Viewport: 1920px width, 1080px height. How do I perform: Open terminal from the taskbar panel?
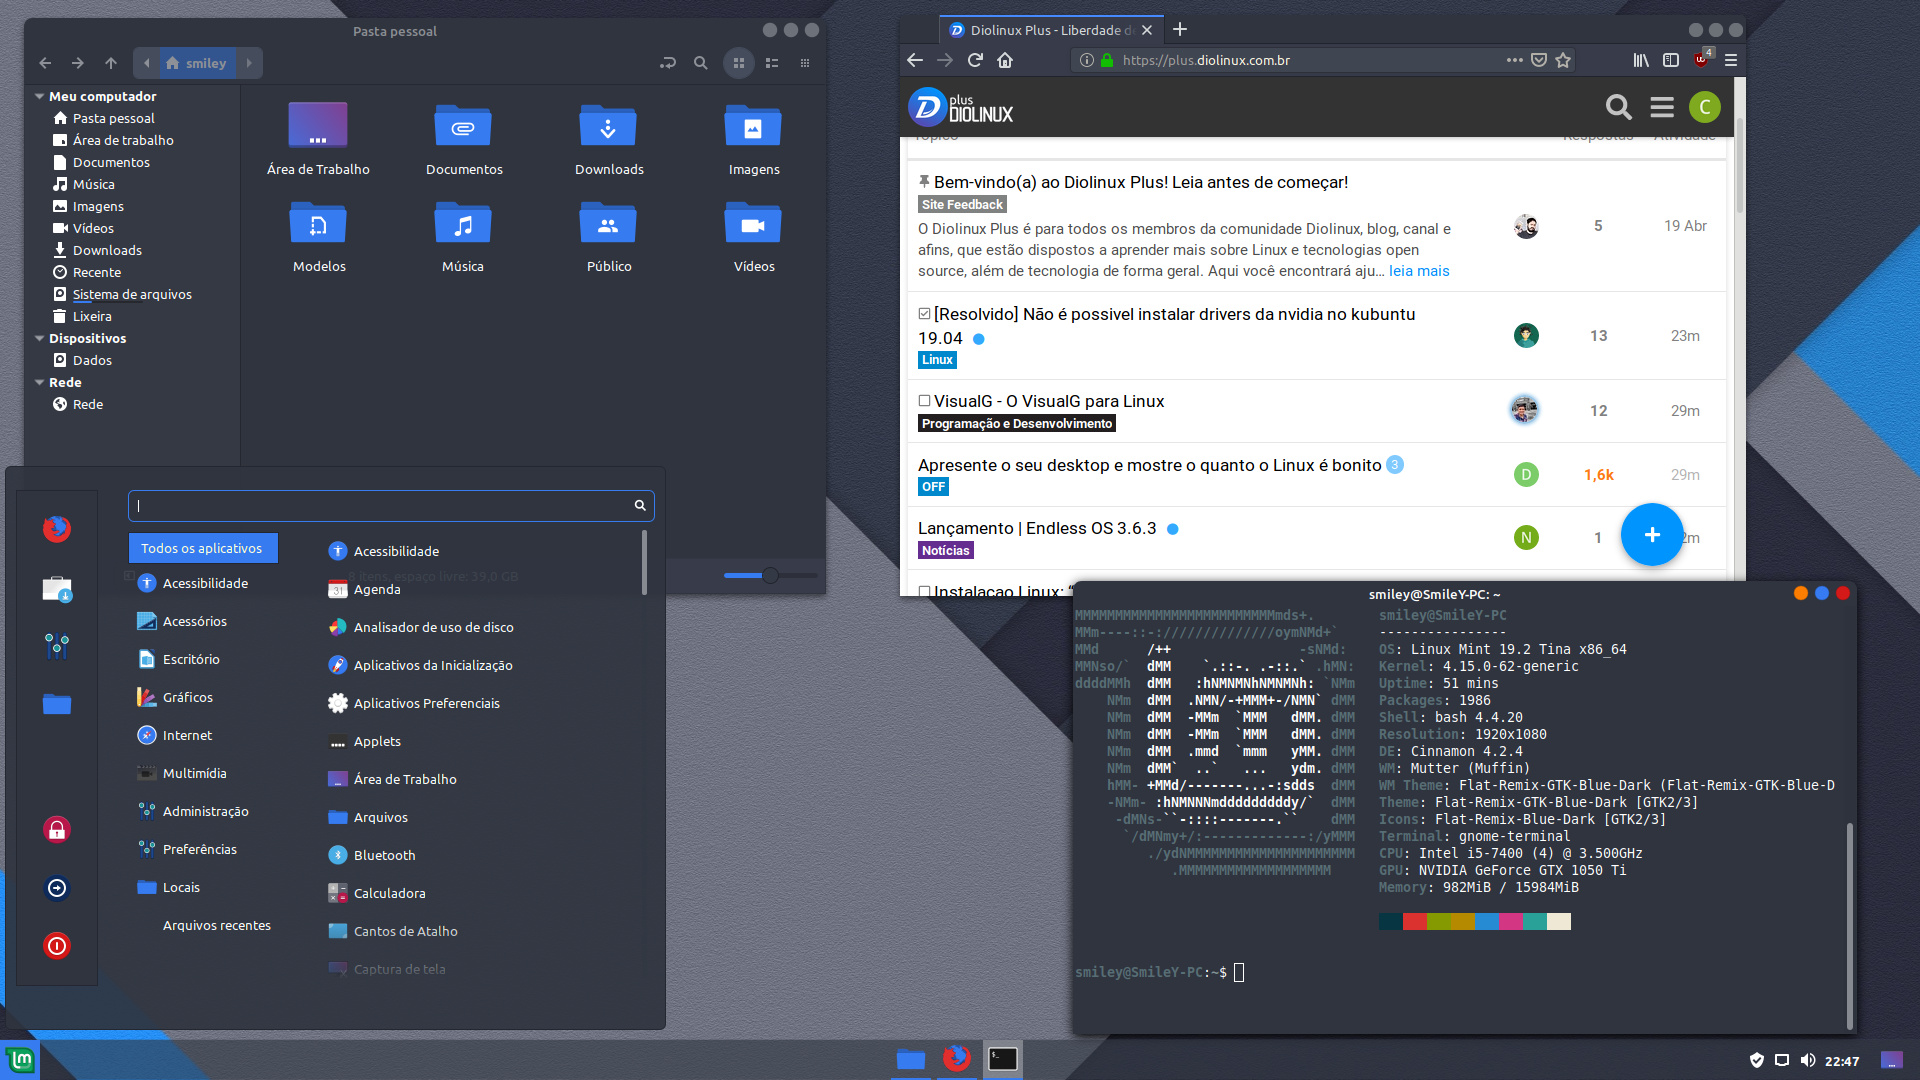[1002, 1059]
